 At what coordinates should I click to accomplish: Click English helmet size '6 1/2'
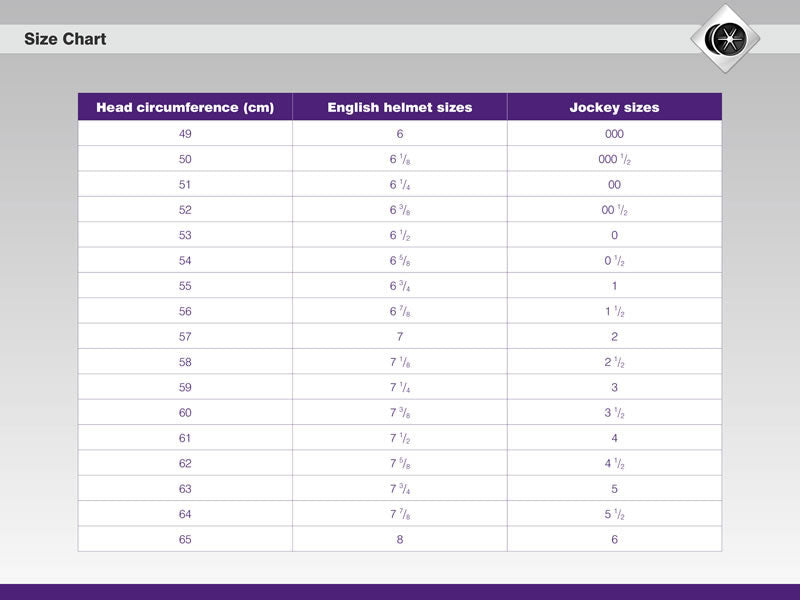pos(400,235)
